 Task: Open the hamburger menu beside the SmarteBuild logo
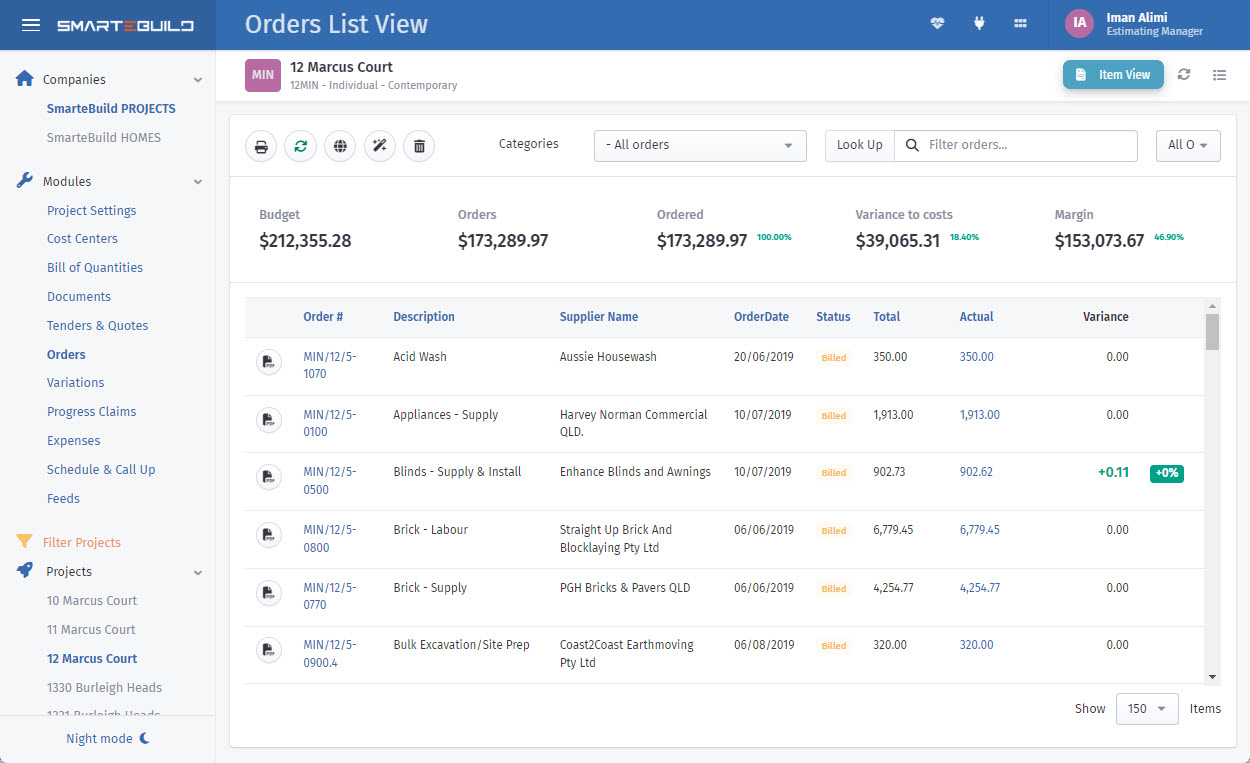click(30, 24)
